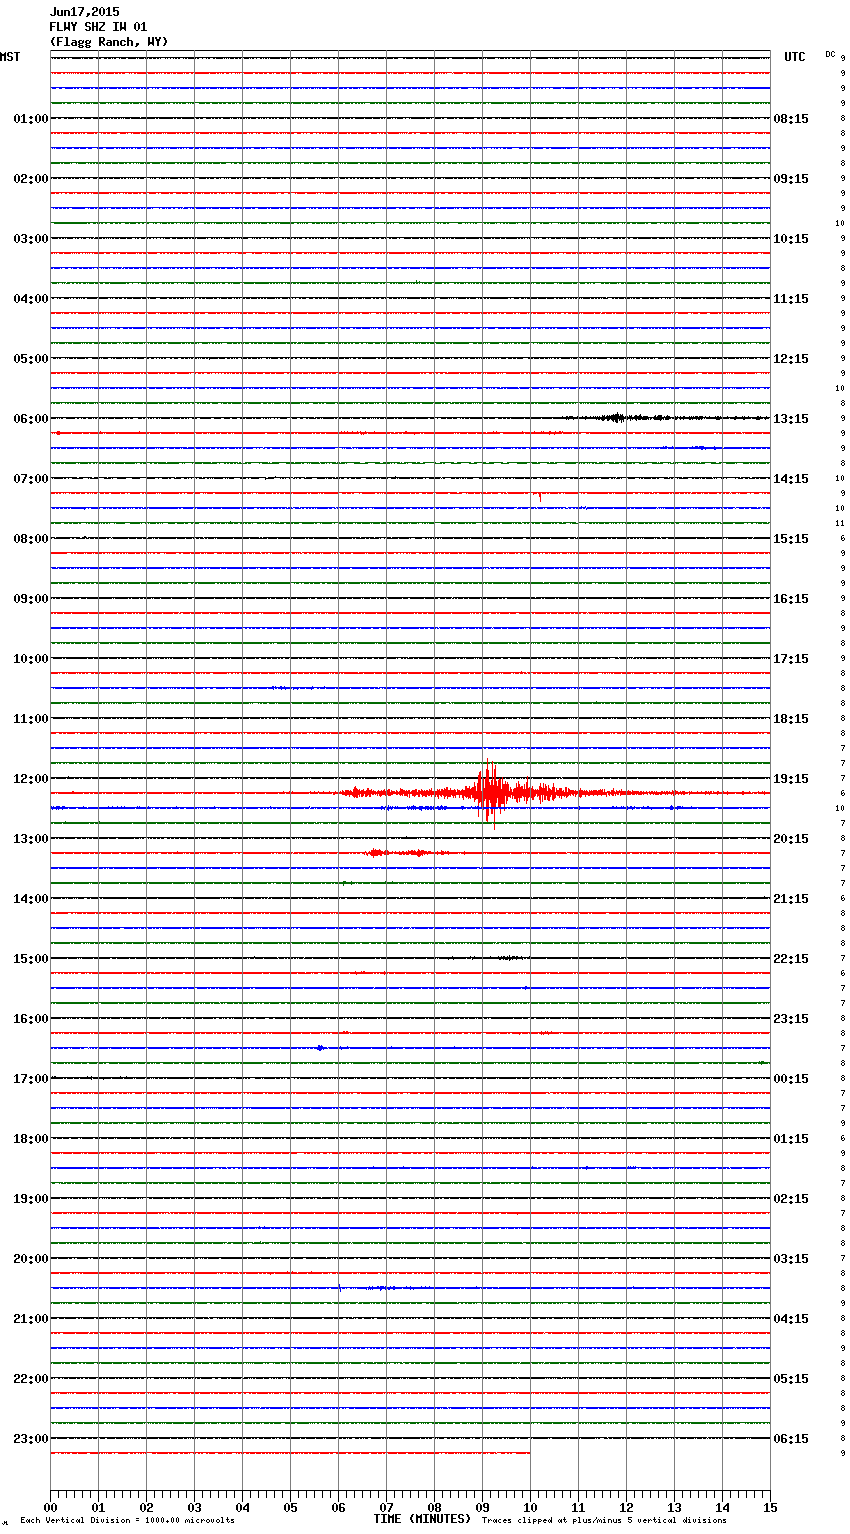Select the 10:00 MST time label

31,659
